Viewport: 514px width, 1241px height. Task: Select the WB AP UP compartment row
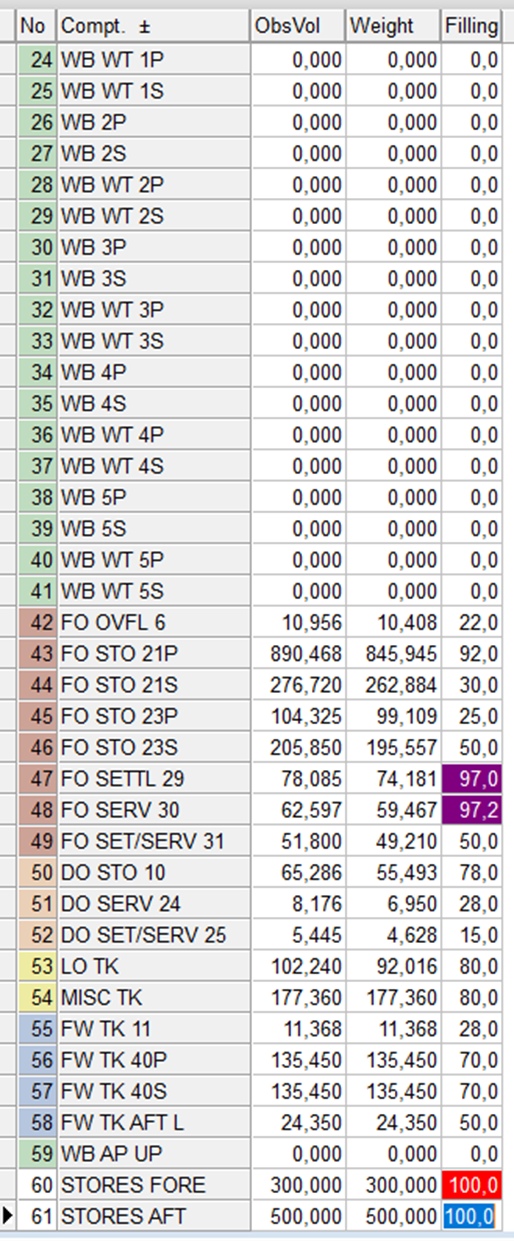258,1154
